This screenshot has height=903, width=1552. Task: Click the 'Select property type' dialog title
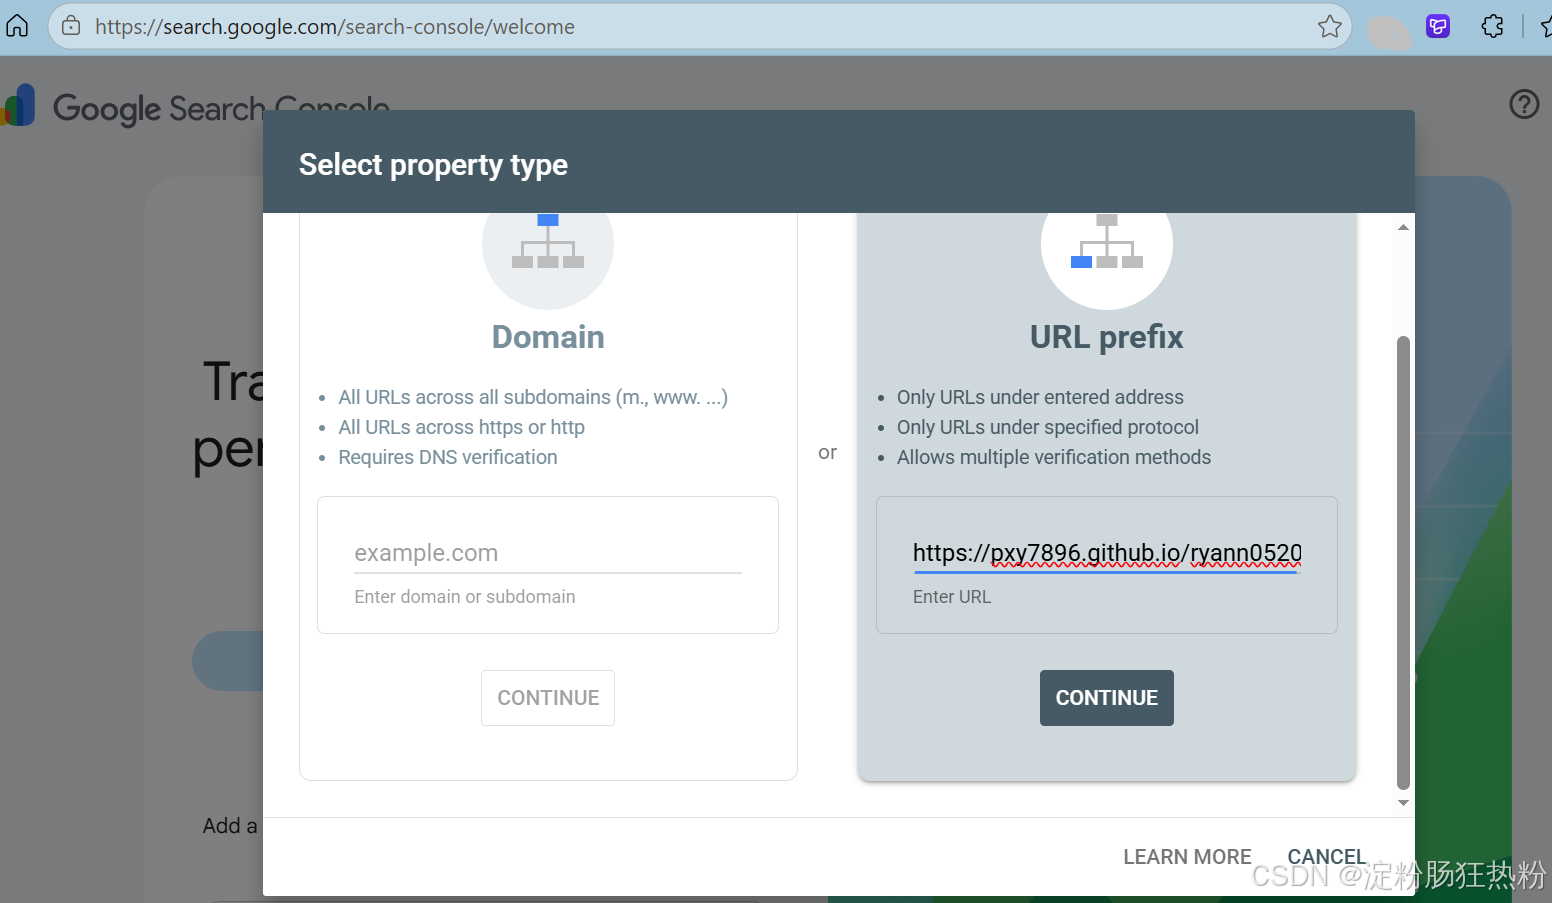433,164
